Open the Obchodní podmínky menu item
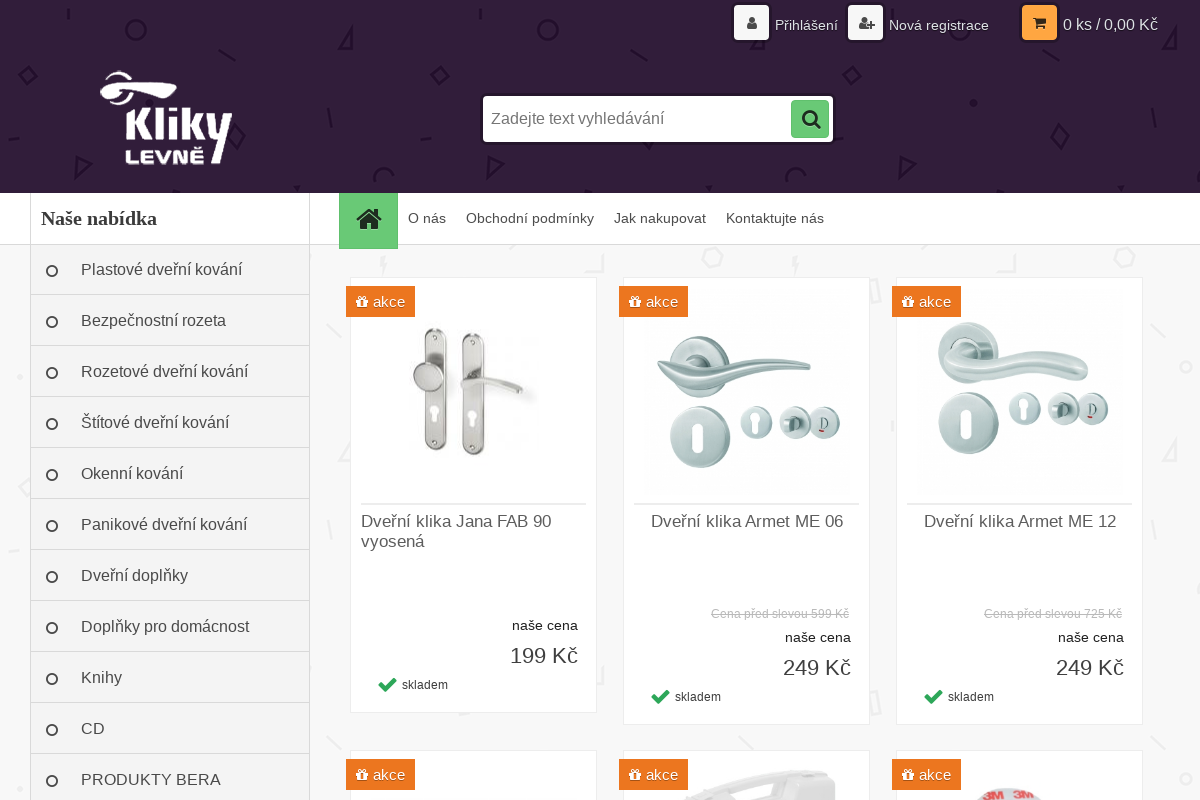This screenshot has width=1200, height=800. [x=530, y=219]
